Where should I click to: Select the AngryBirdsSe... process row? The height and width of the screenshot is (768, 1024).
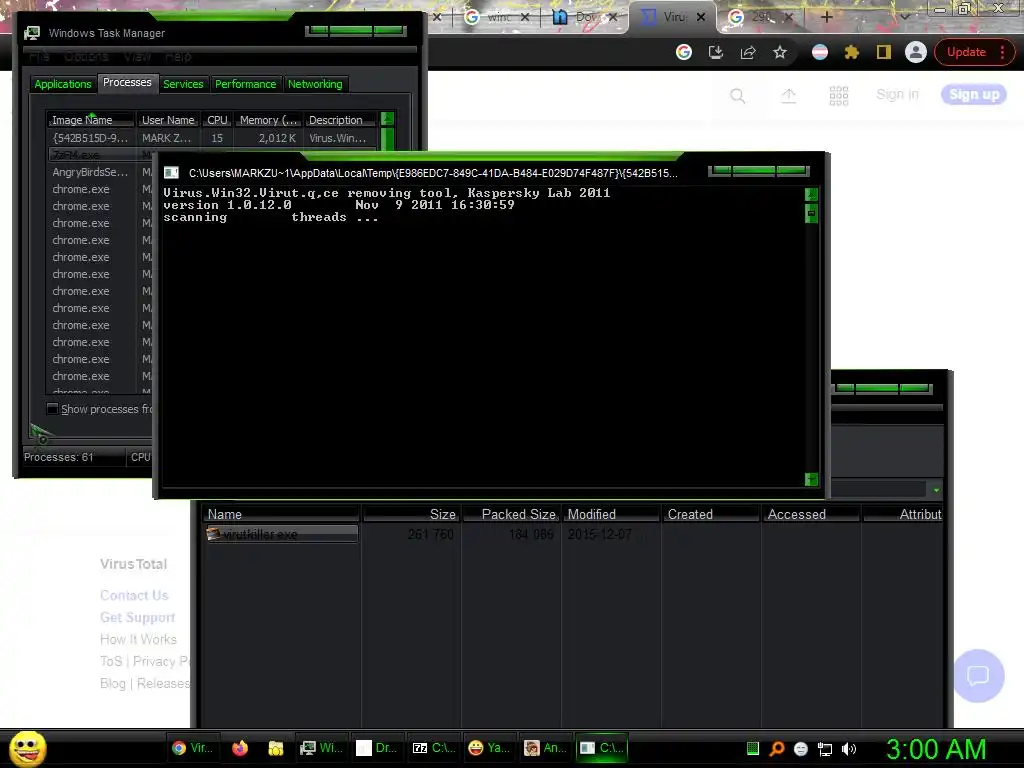tap(101, 172)
